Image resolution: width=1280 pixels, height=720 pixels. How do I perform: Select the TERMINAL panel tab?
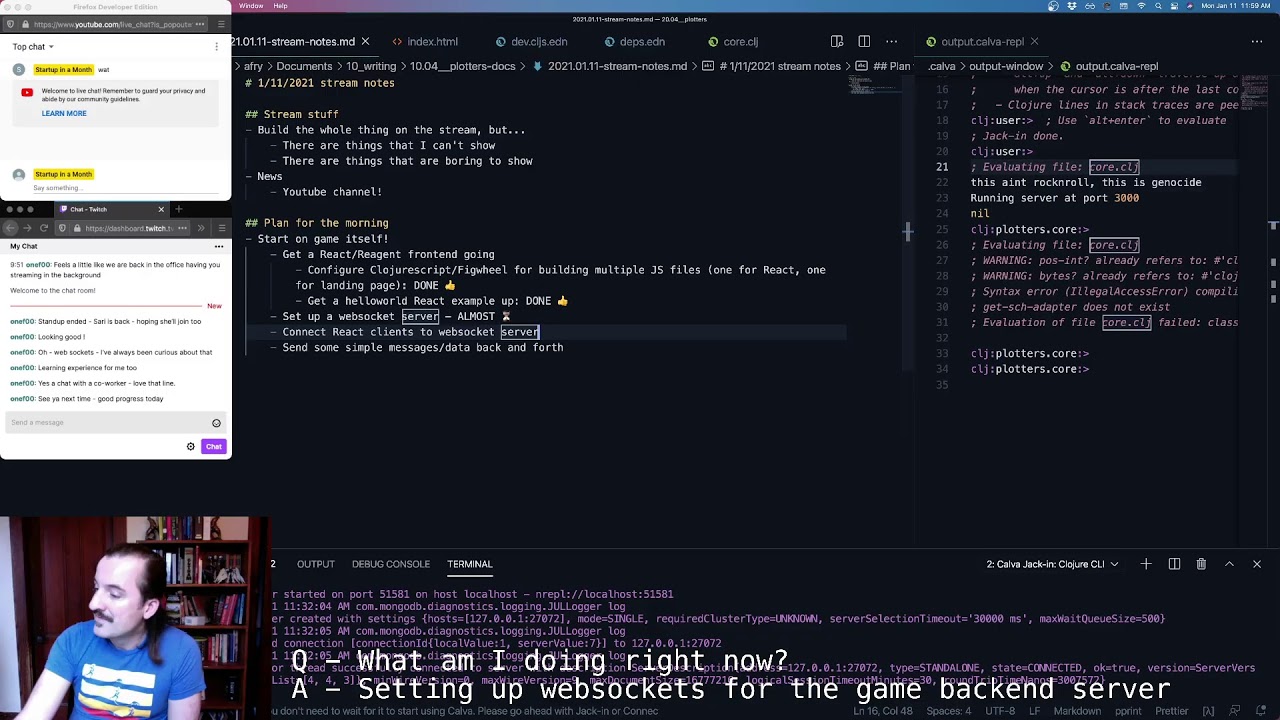[x=469, y=564]
